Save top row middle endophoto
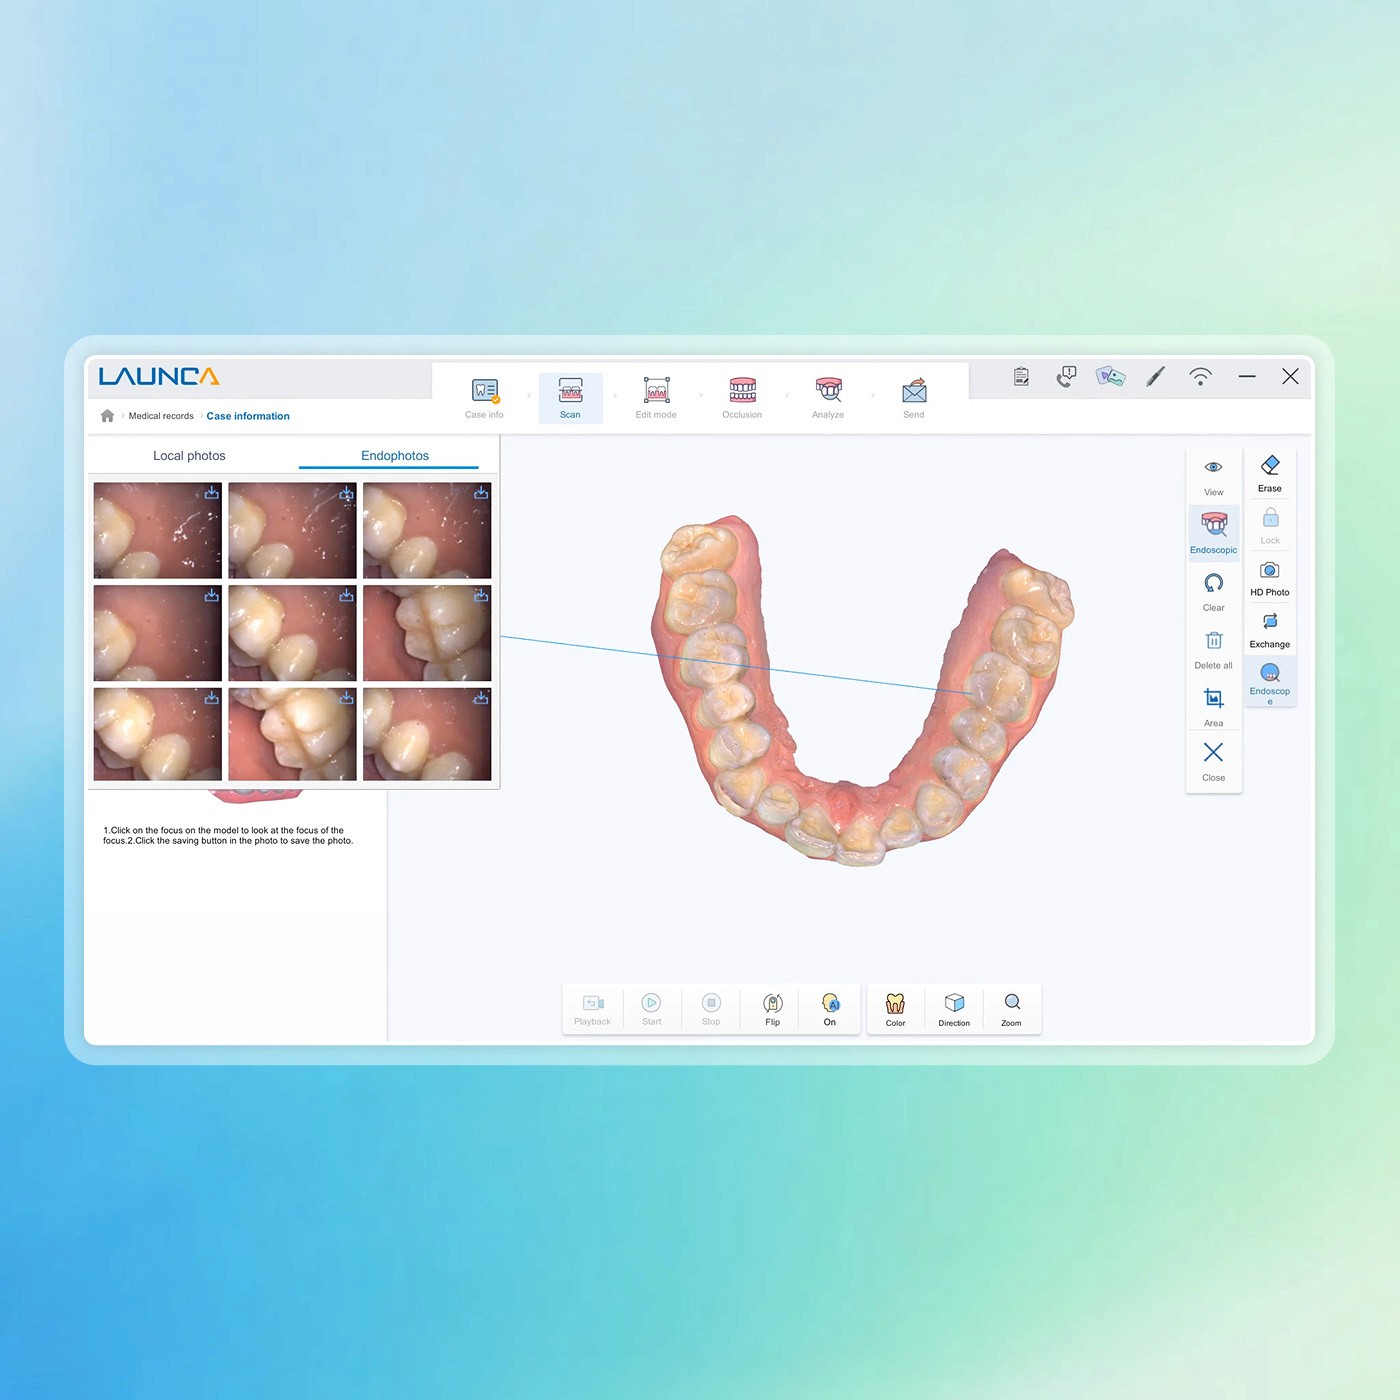Image resolution: width=1400 pixels, height=1400 pixels. tap(346, 493)
